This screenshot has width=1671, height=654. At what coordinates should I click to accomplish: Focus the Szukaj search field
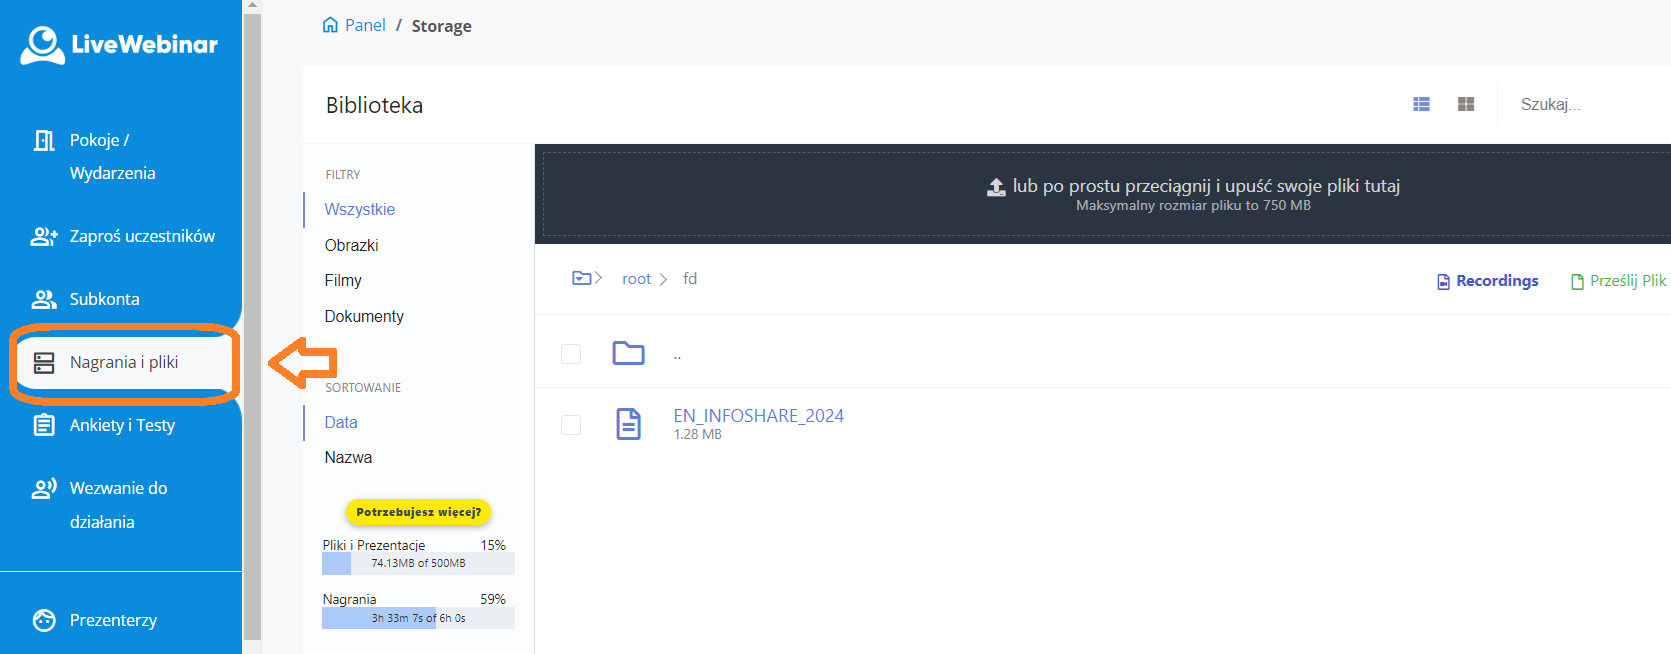pyautogui.click(x=1580, y=104)
